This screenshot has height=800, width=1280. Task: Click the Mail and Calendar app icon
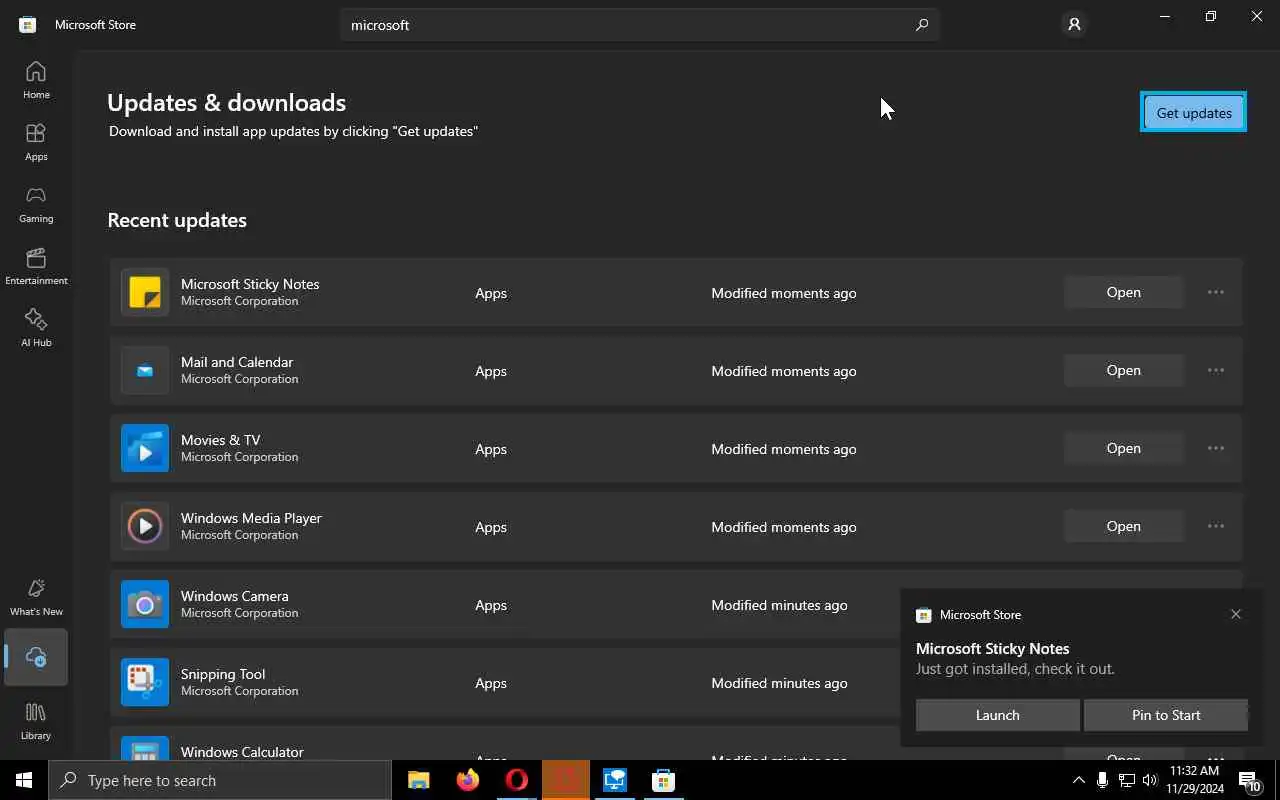click(145, 371)
